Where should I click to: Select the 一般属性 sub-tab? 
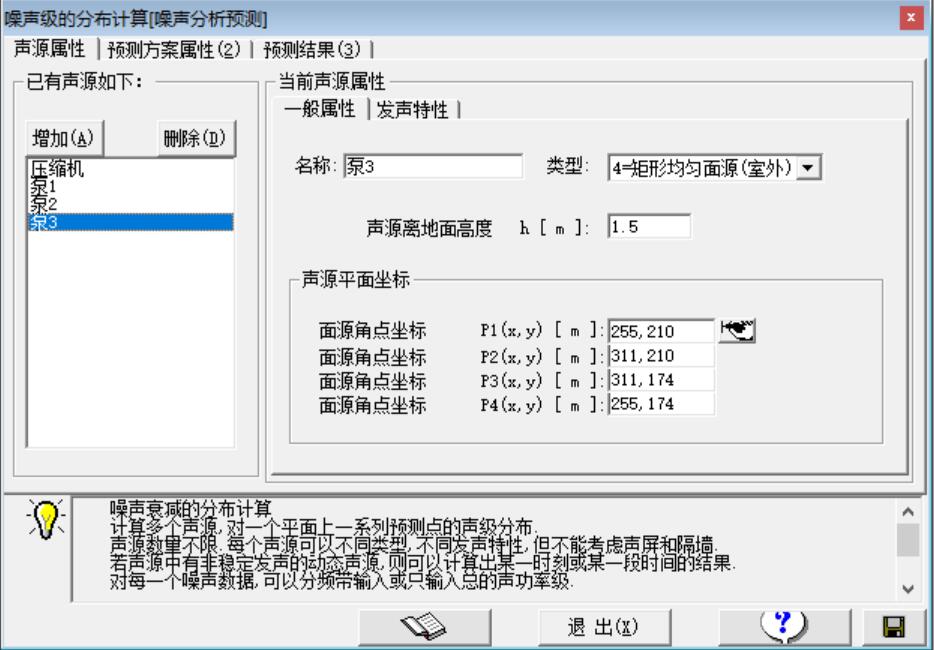320,109
